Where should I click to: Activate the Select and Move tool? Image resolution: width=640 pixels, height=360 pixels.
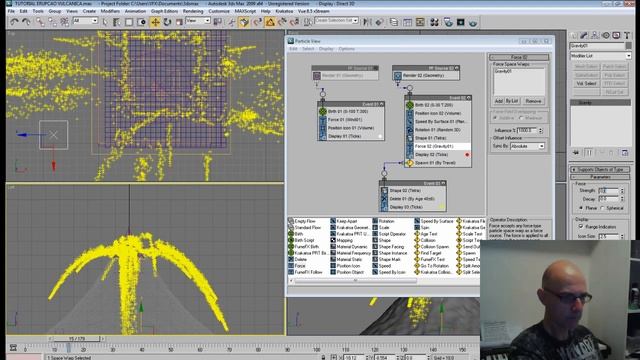(x=155, y=22)
